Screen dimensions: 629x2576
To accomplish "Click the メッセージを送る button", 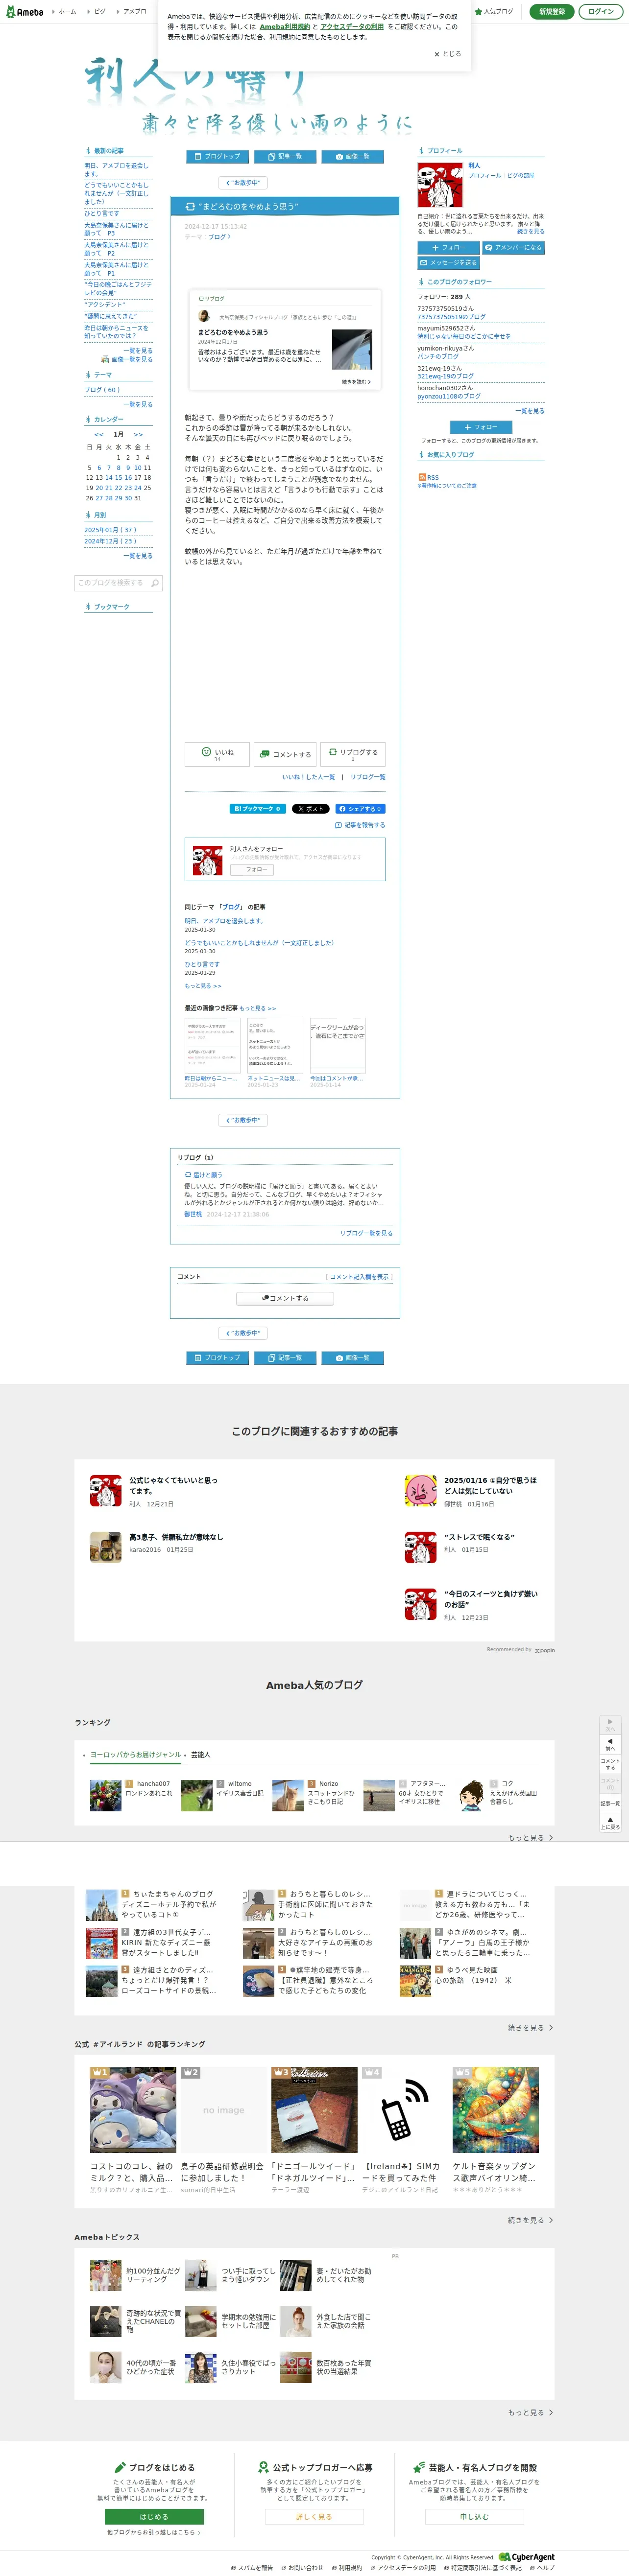I will 448,263.
